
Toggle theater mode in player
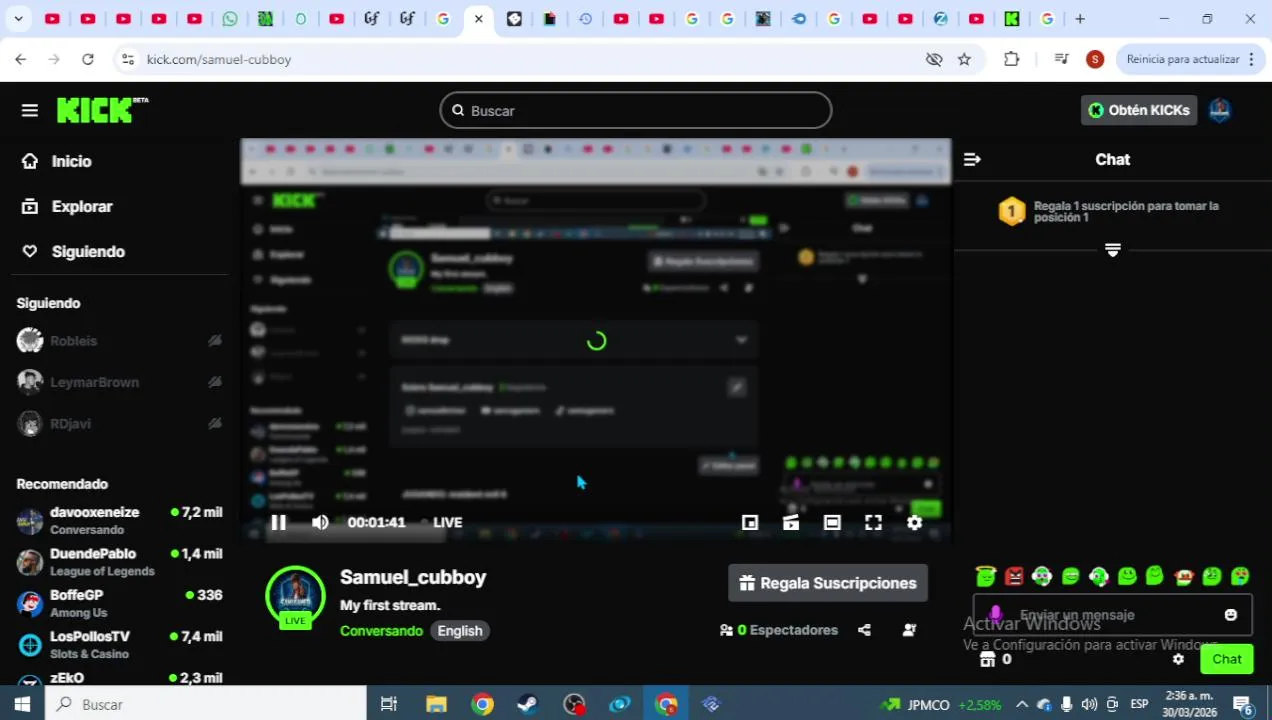pos(832,522)
